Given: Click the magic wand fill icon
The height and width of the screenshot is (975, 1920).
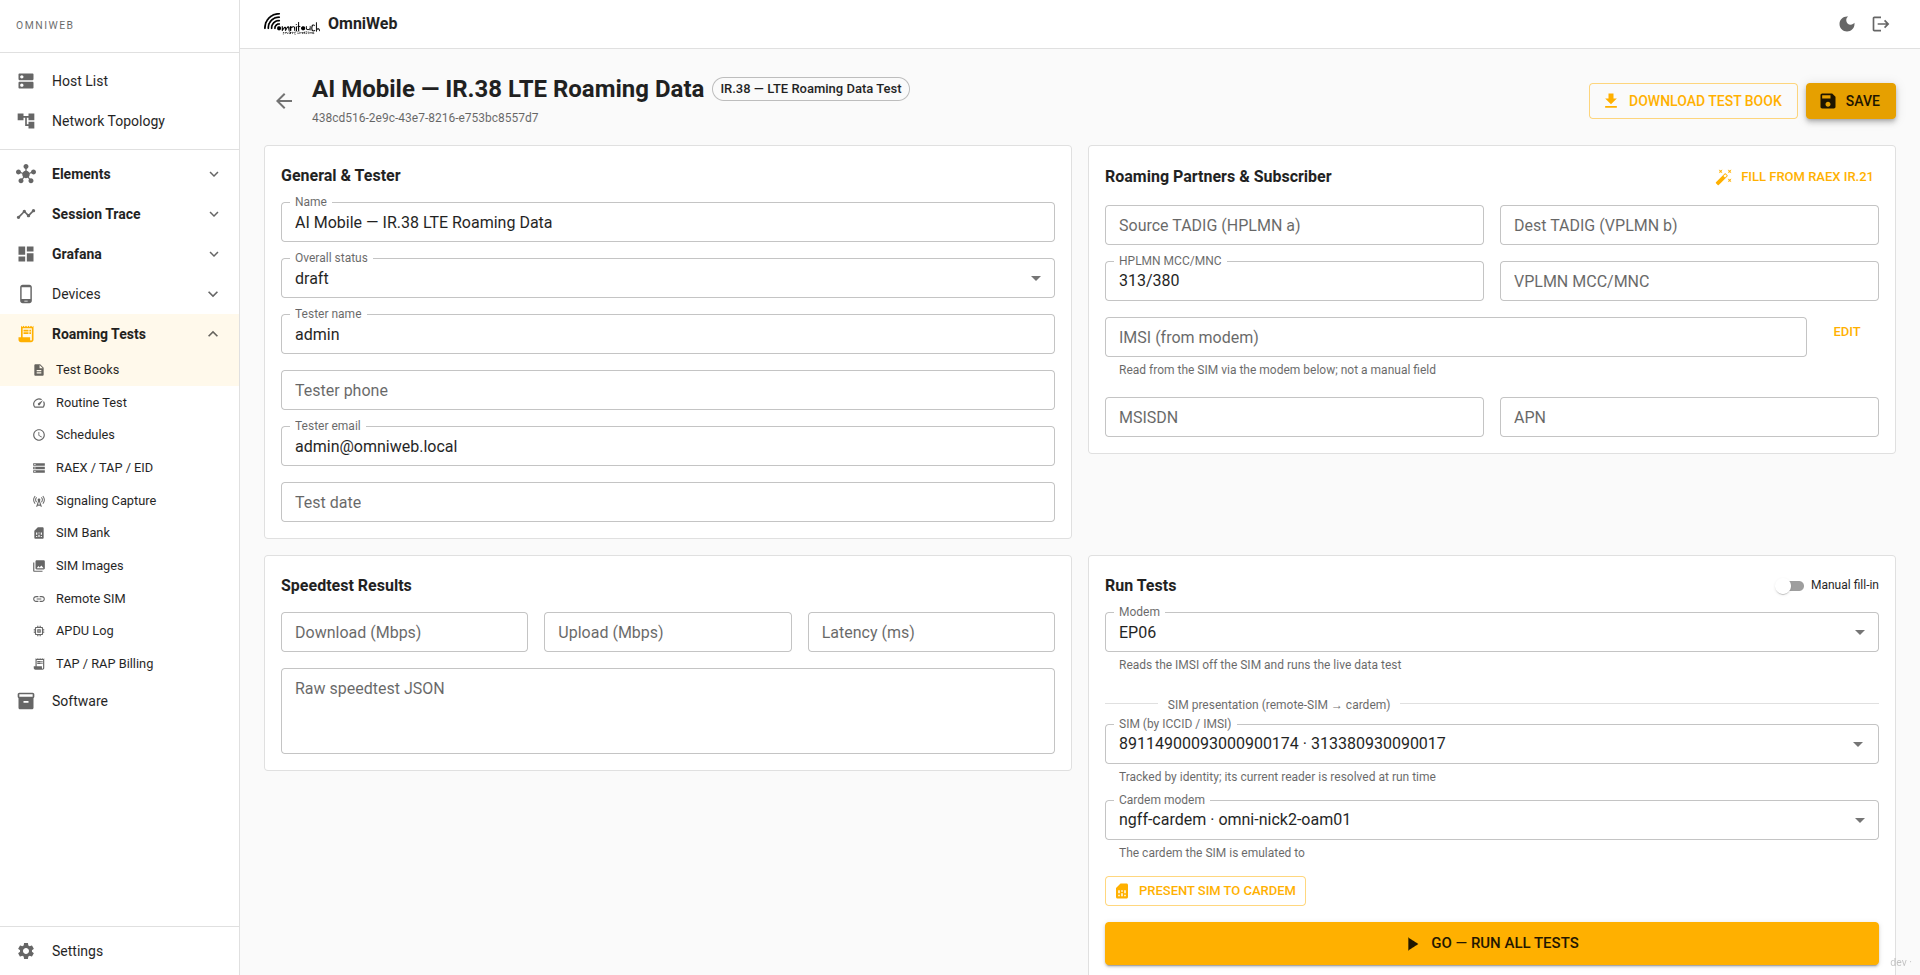Looking at the screenshot, I should pos(1723,177).
